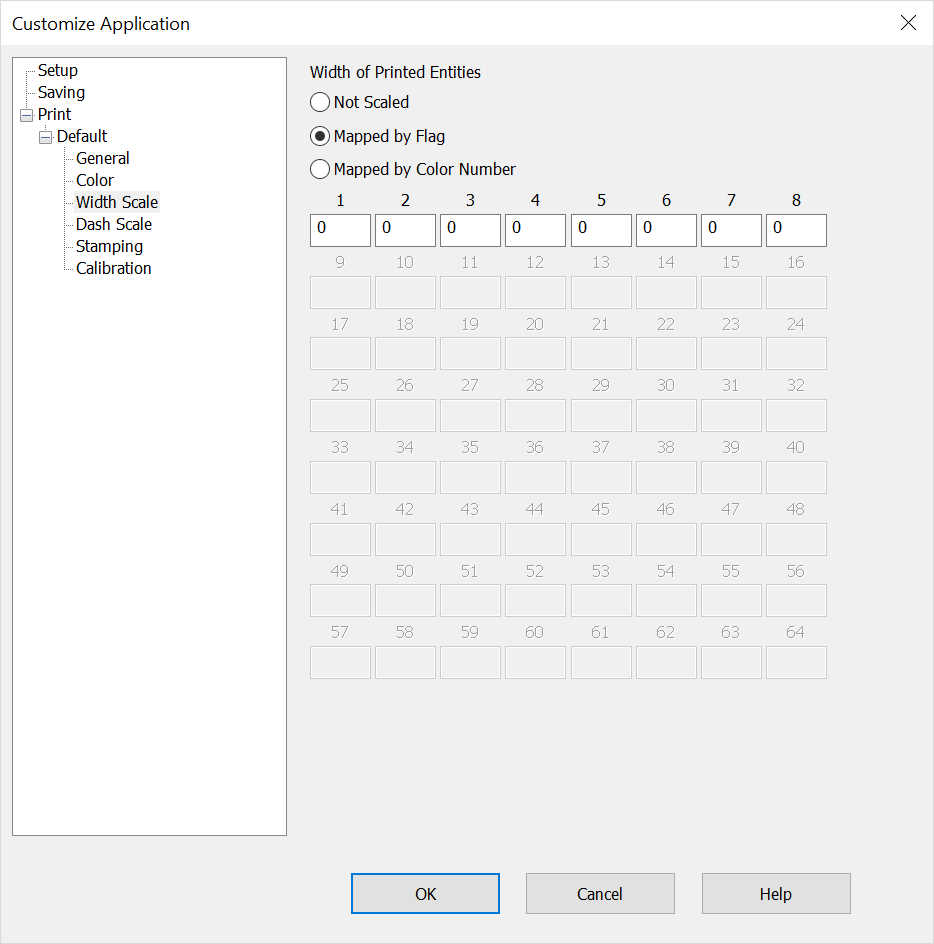Cancel the Customize Application dialog
Viewport: 934px width, 944px height.
point(600,893)
